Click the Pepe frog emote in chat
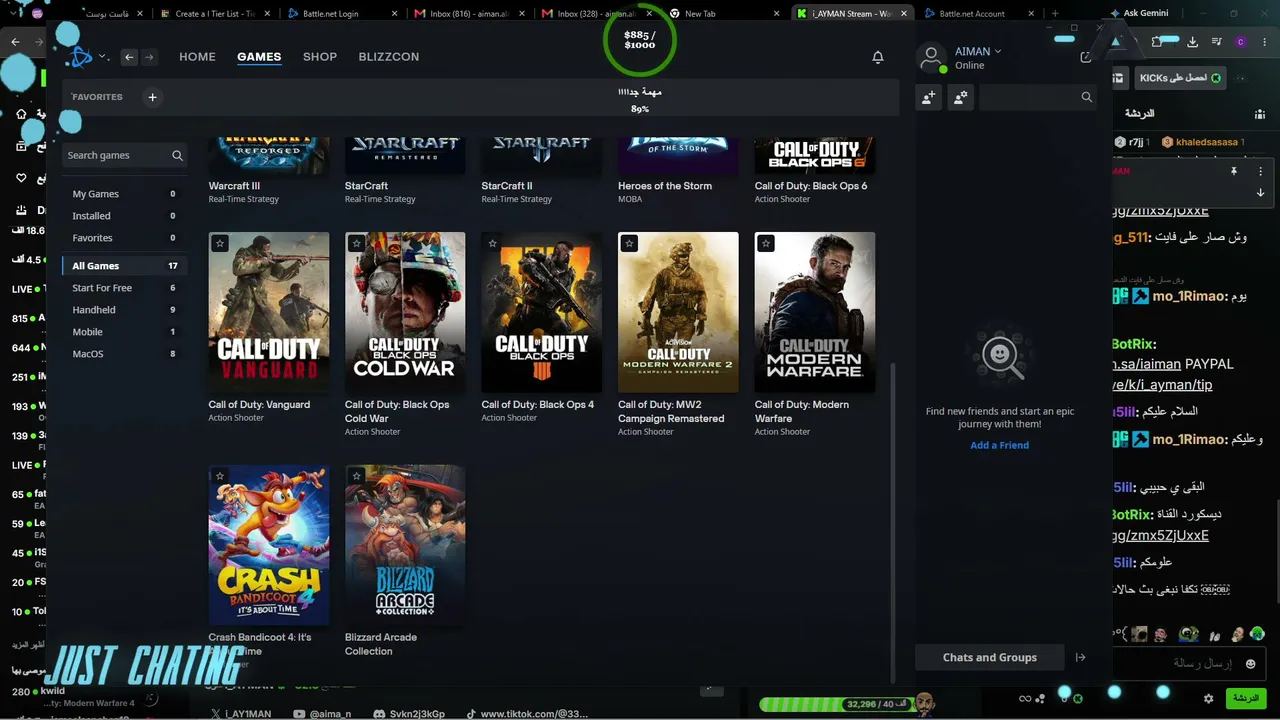Viewport: 1280px width, 720px height. pyautogui.click(x=1187, y=634)
